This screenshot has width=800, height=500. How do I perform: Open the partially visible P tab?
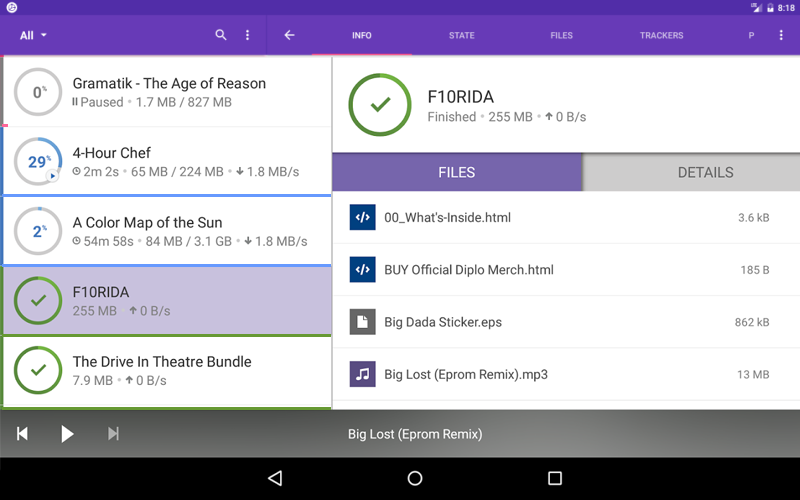(751, 35)
